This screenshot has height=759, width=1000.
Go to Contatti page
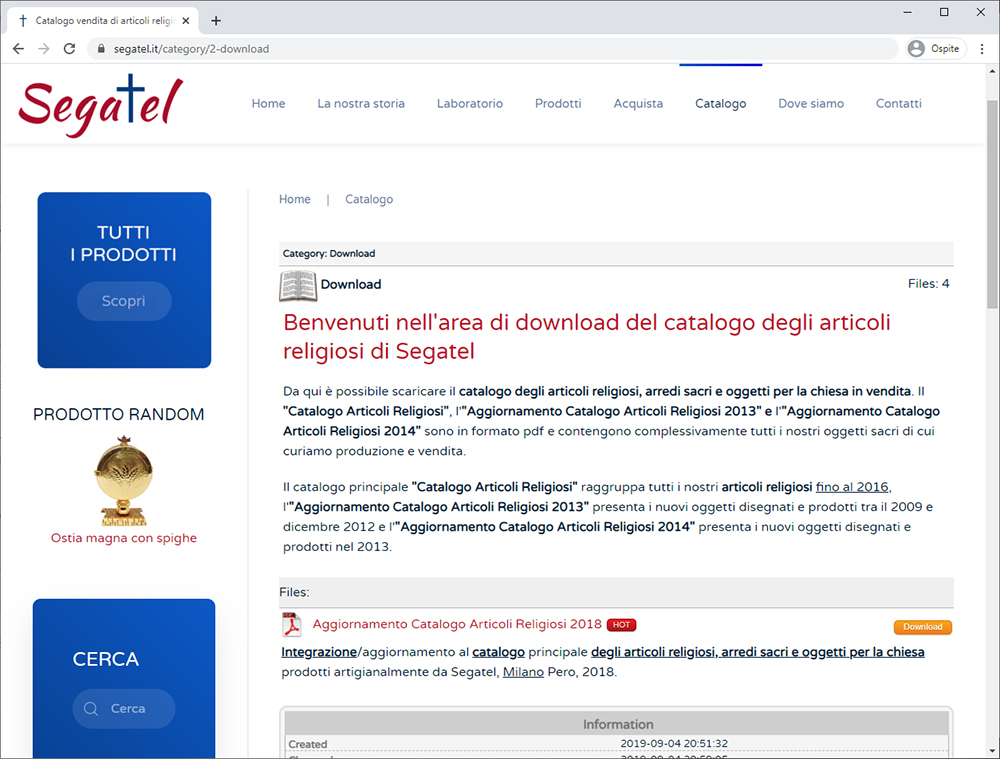(899, 103)
